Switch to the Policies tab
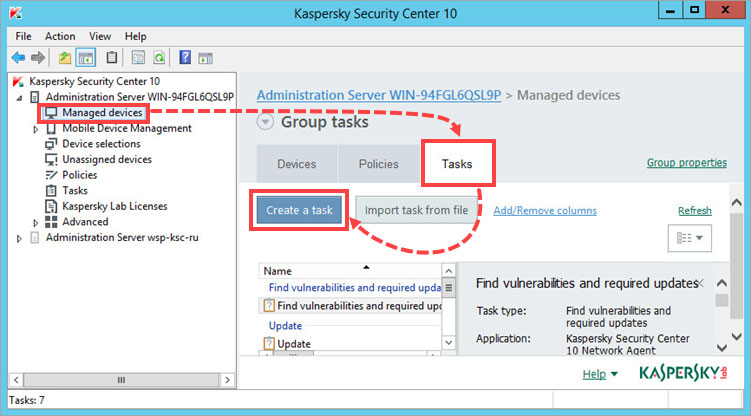The image size is (751, 416). [378, 164]
